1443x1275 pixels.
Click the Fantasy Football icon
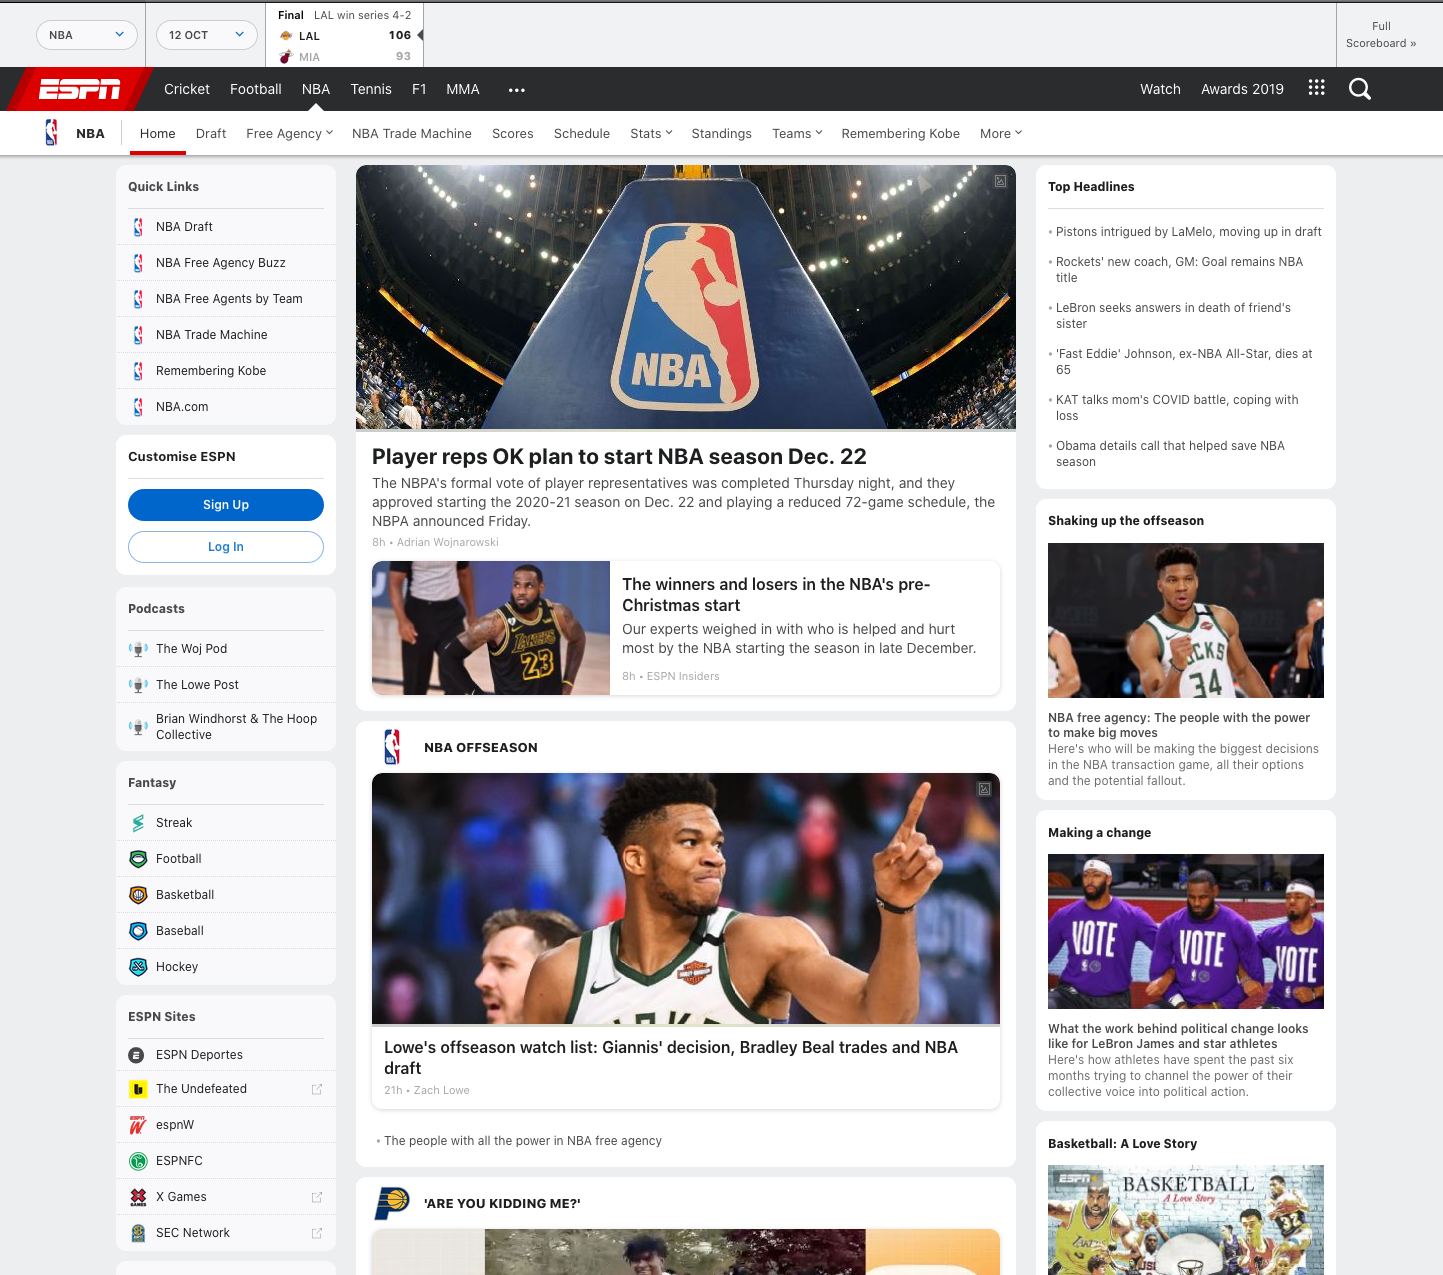tap(138, 859)
